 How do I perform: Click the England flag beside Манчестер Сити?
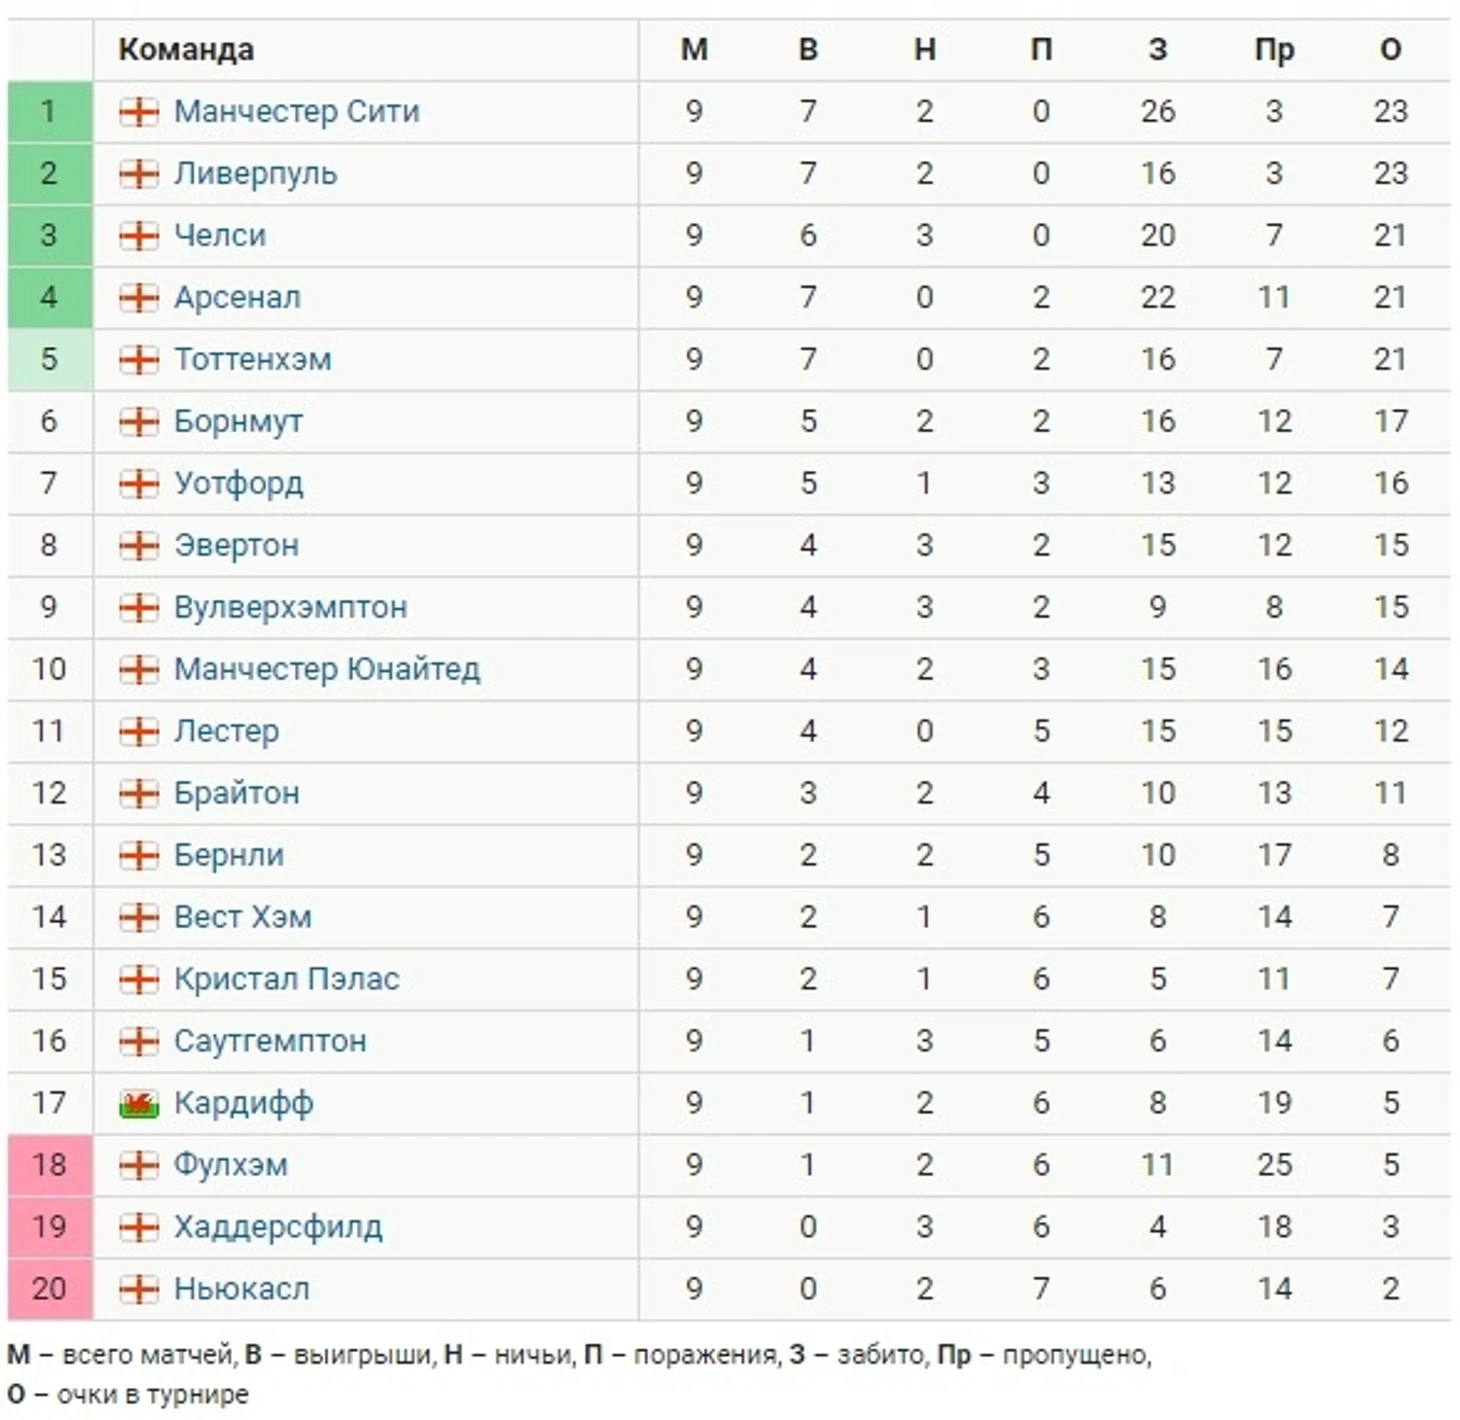[x=139, y=112]
